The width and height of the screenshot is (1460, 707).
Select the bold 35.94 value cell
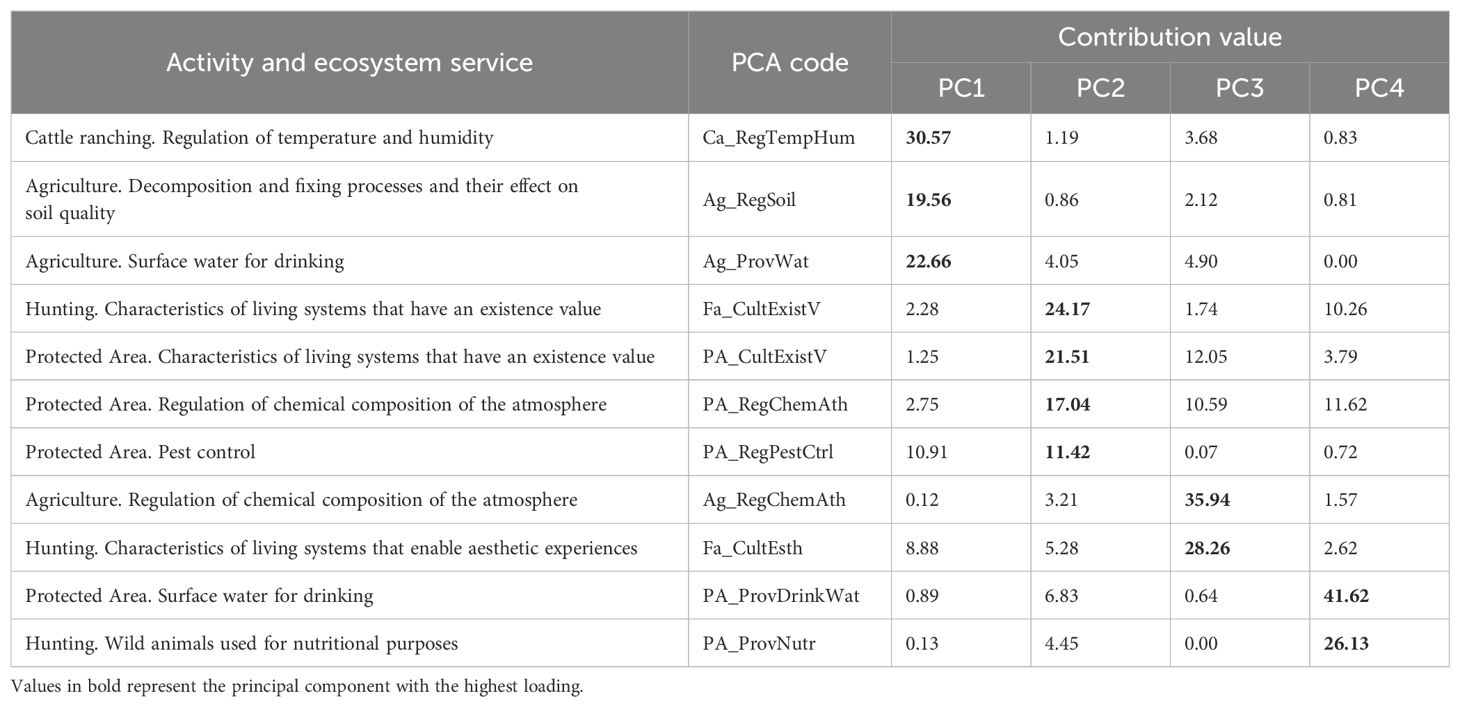(1208, 500)
